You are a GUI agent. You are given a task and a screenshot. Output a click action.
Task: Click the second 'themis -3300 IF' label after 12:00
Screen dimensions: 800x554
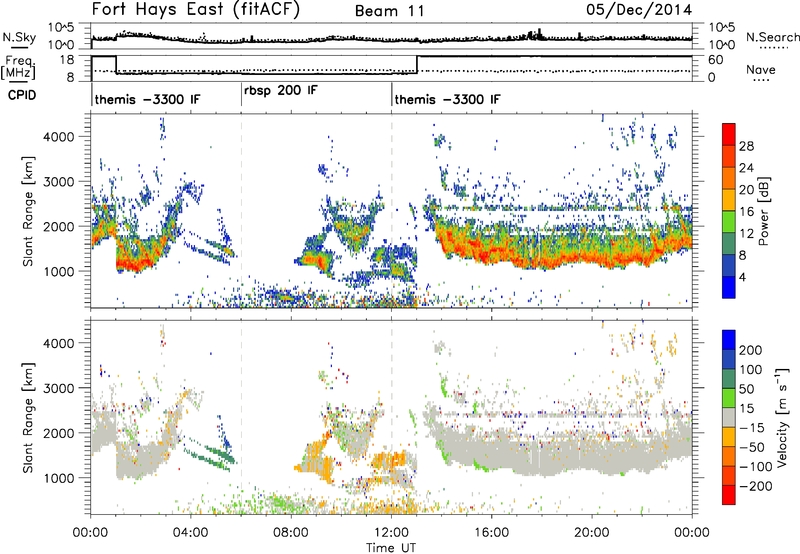pos(447,99)
